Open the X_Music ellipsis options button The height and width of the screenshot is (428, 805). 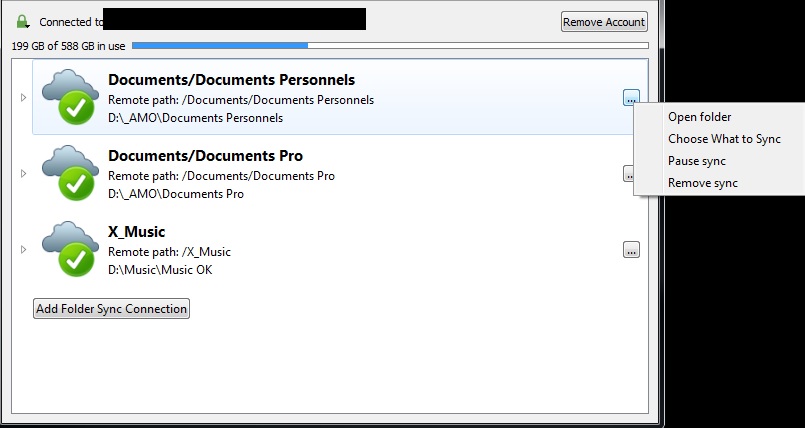[631, 250]
